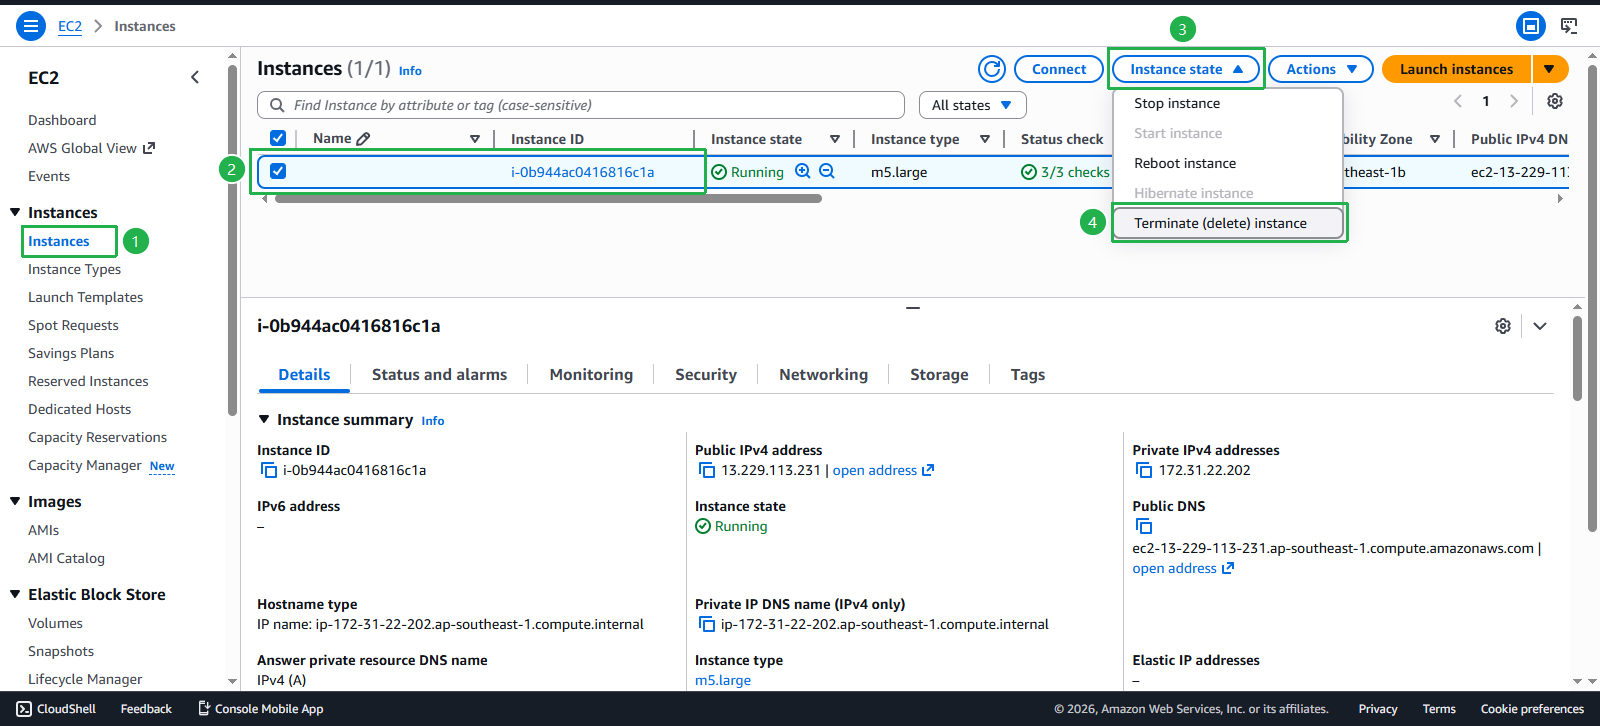Focus the Find Instance search field
The width and height of the screenshot is (1600, 726).
point(581,105)
